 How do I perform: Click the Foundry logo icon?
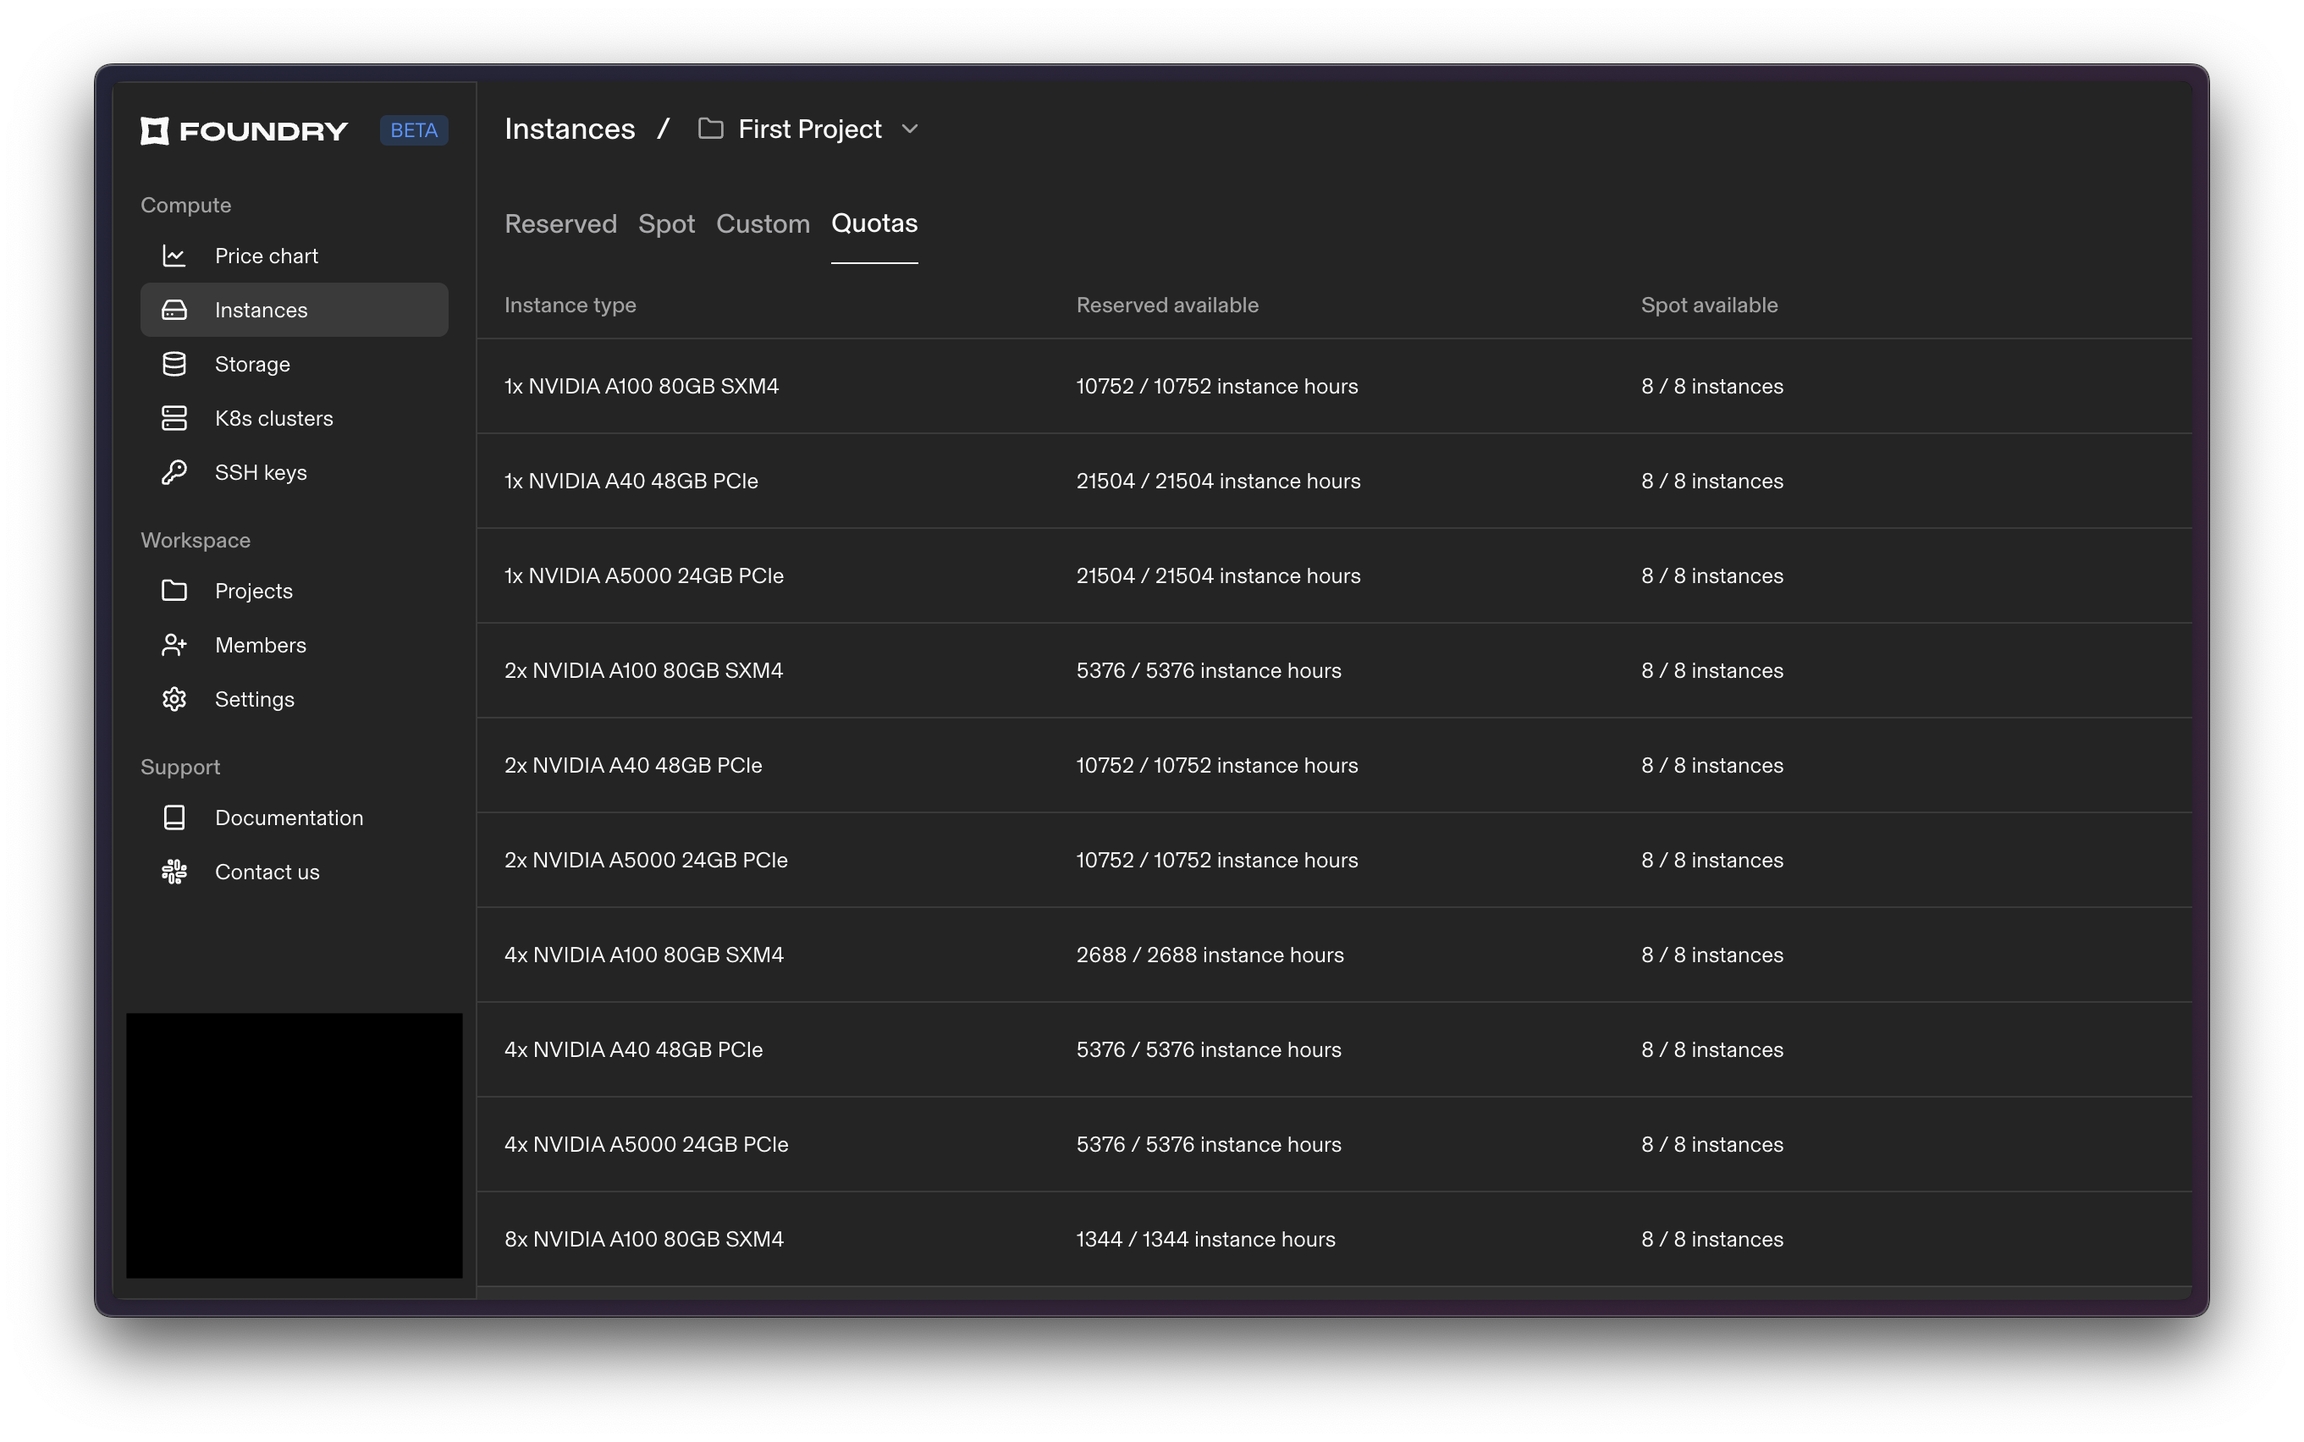coord(155,130)
